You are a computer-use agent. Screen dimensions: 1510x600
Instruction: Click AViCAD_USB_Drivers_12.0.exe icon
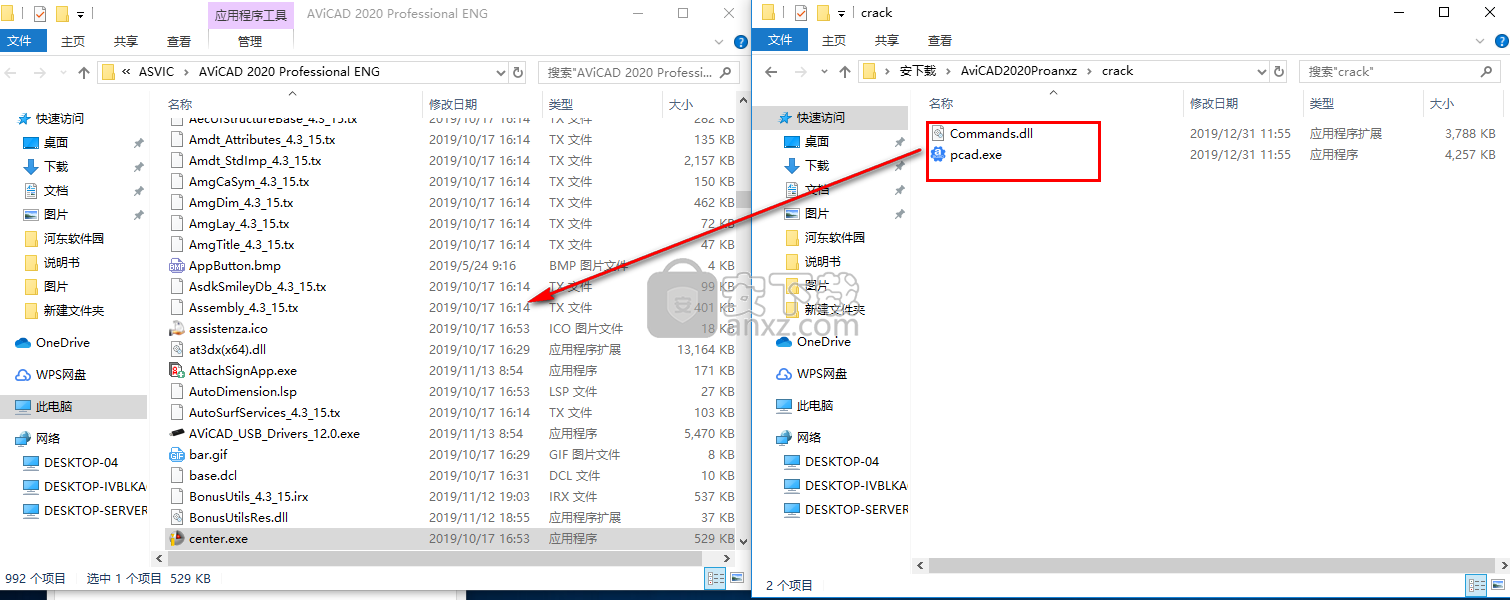point(177,434)
